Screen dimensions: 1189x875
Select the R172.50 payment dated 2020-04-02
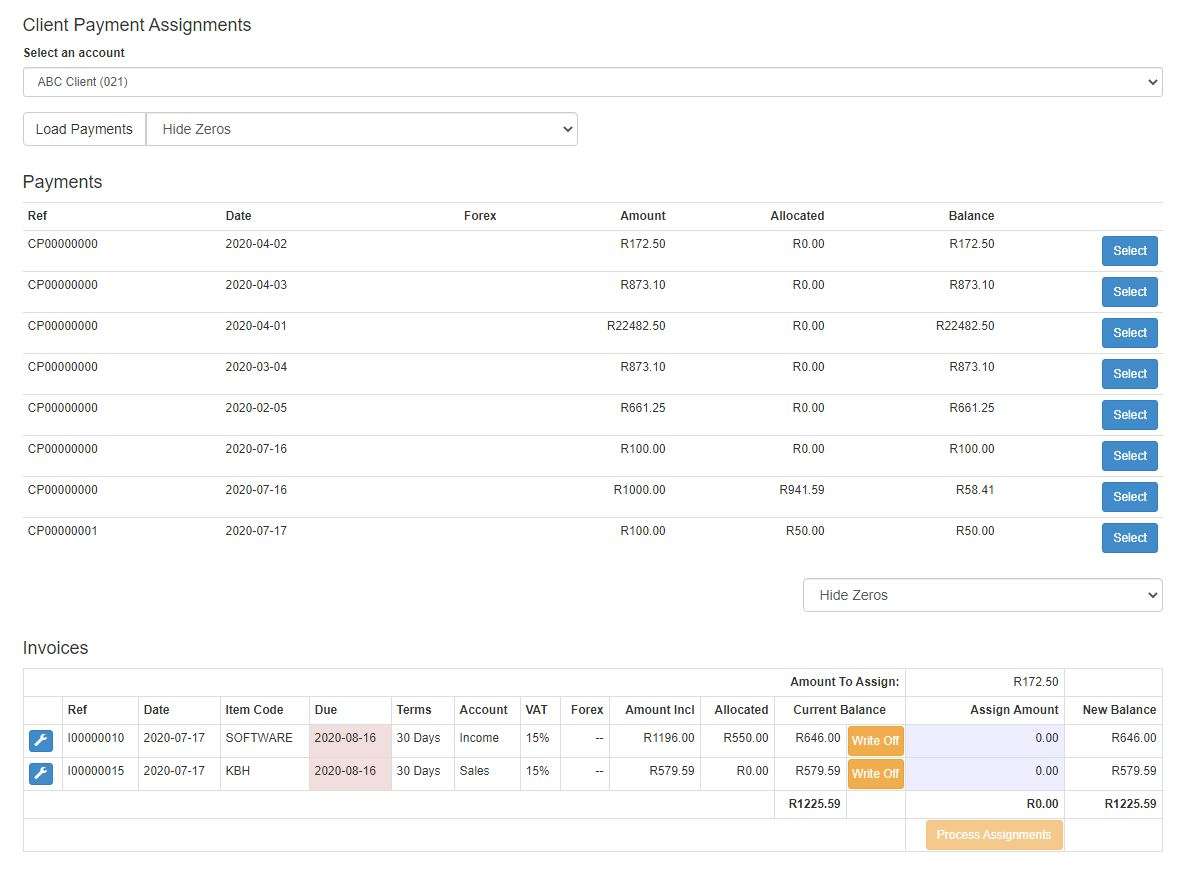1129,251
